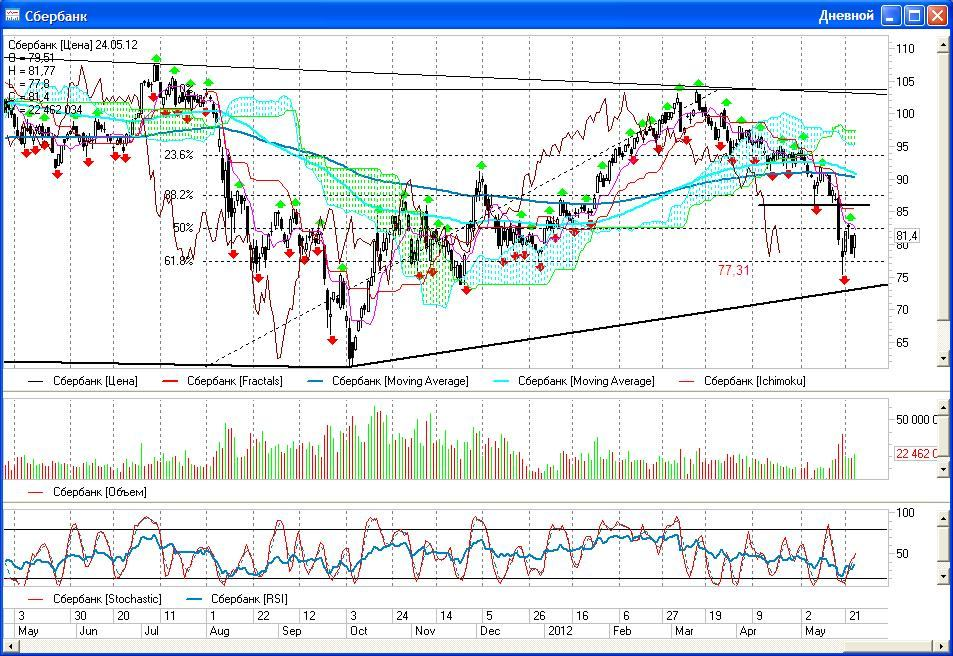The width and height of the screenshot is (953, 656).
Task: Click the current volume tag 22 462
Action: pos(917,454)
